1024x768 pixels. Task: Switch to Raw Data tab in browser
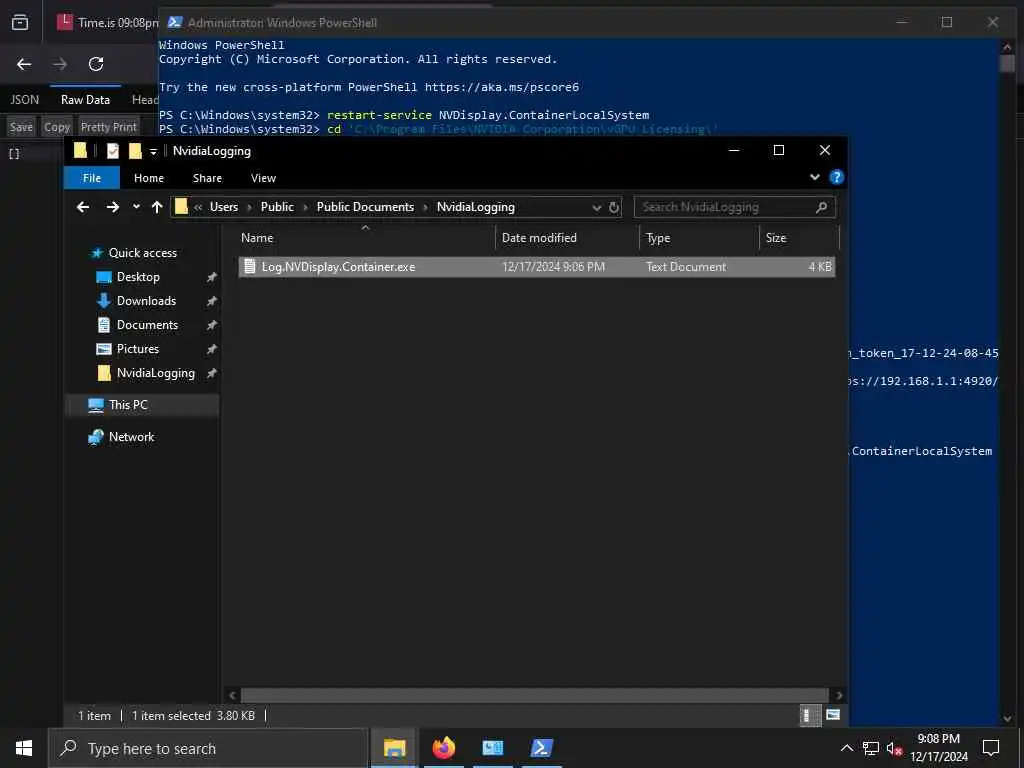click(x=85, y=100)
